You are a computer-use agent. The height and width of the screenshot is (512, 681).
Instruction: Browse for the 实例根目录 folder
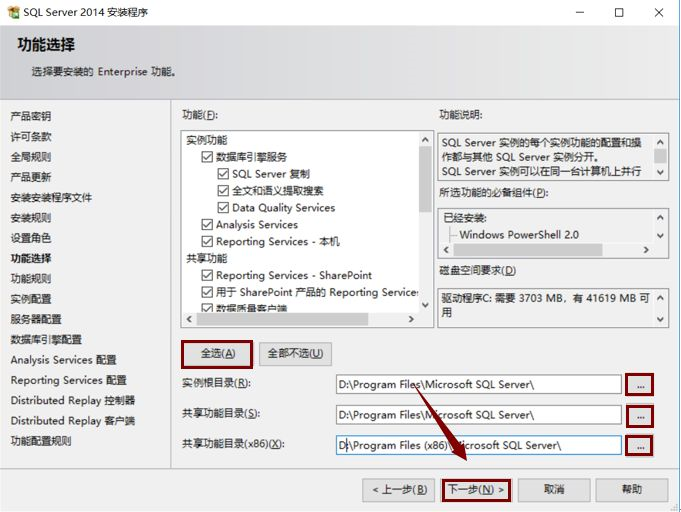pos(640,385)
